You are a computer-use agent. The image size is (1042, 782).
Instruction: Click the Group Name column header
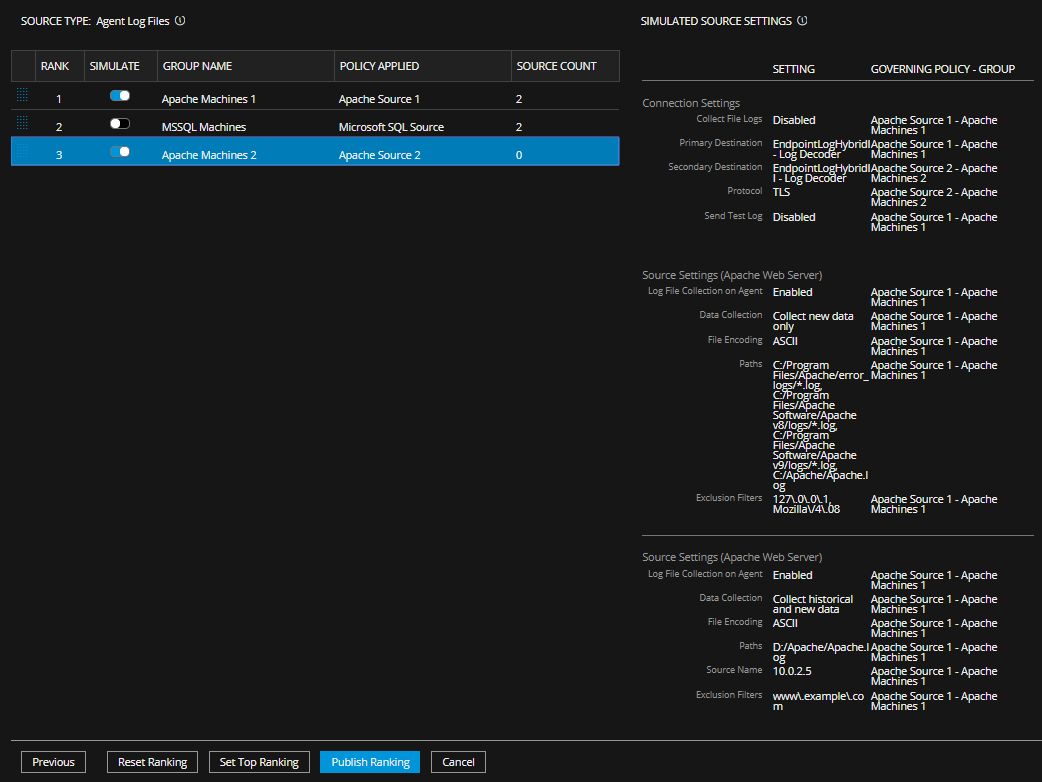click(197, 66)
